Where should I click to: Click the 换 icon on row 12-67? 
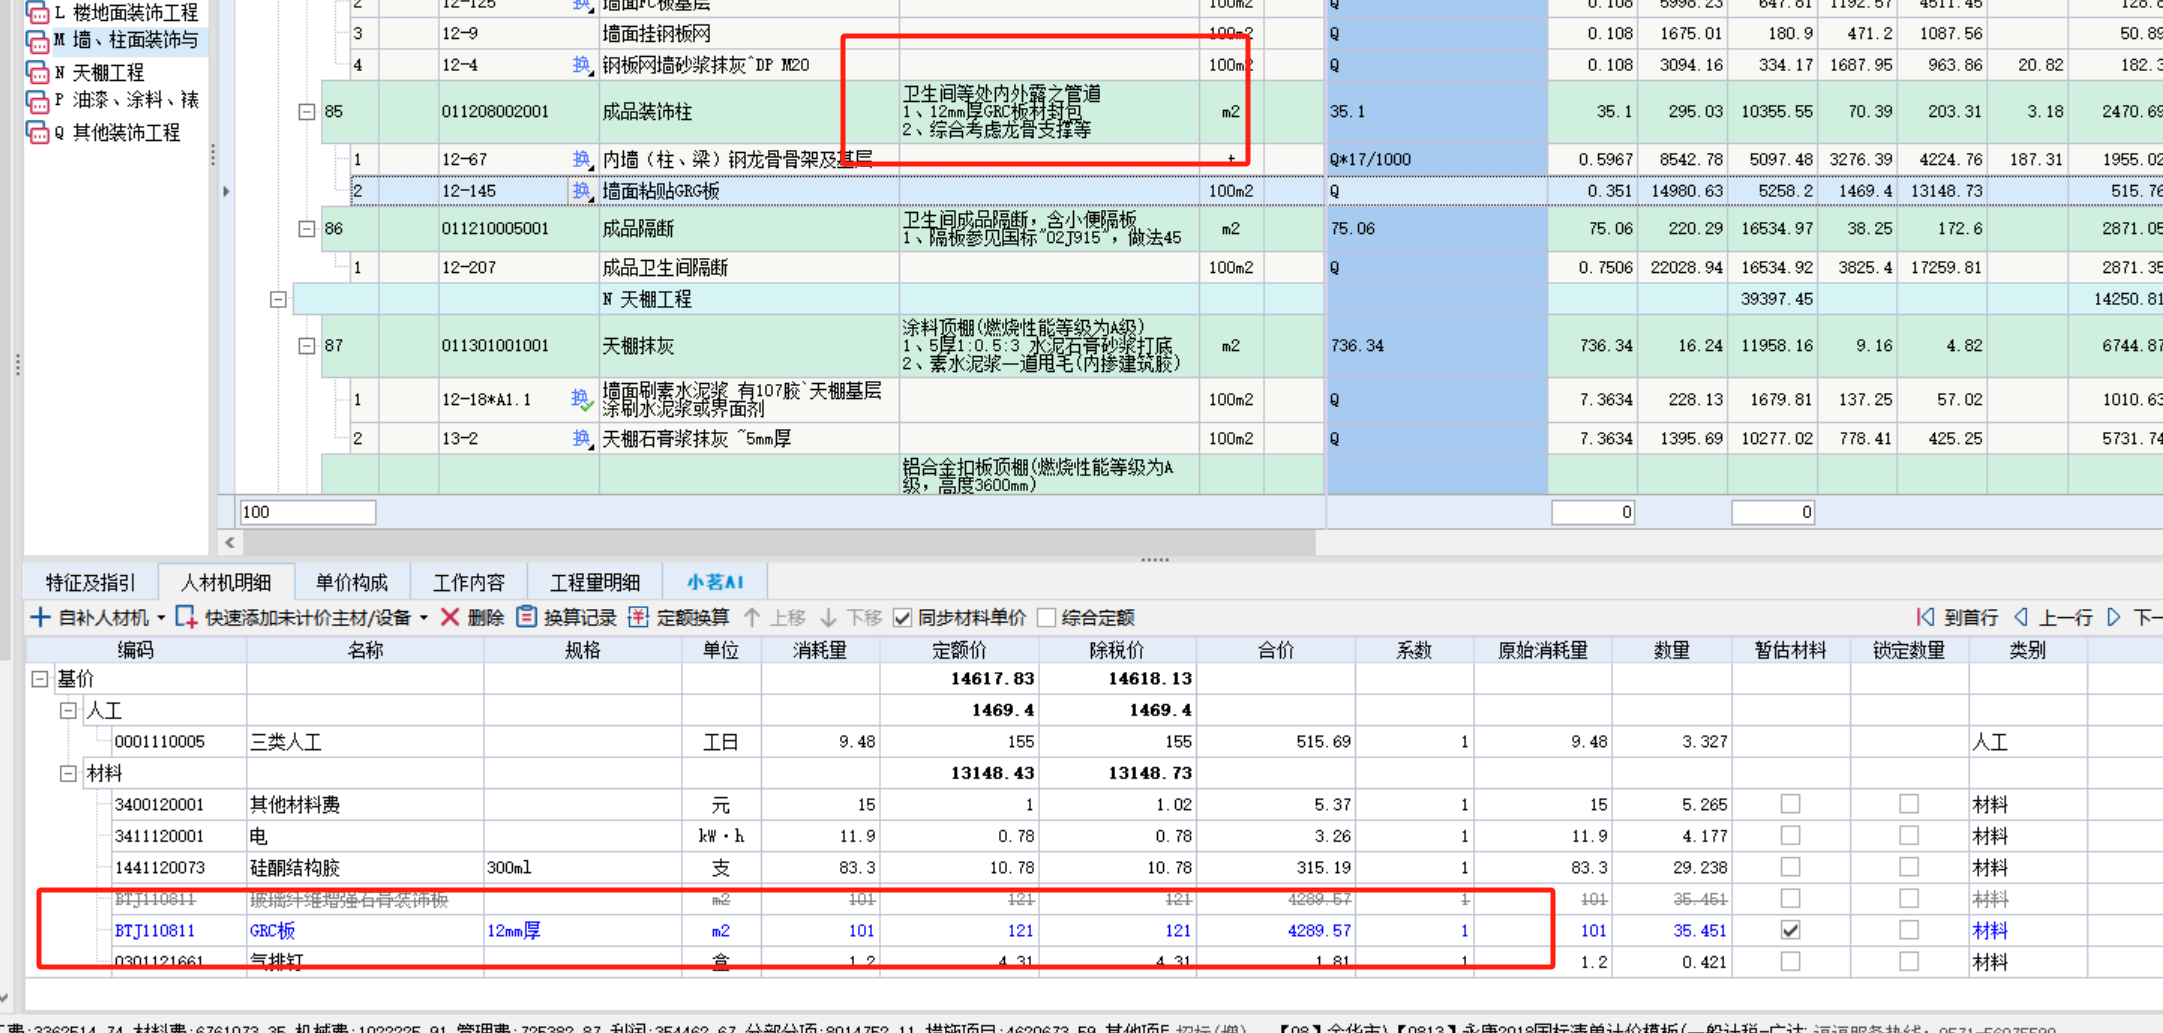pyautogui.click(x=582, y=159)
